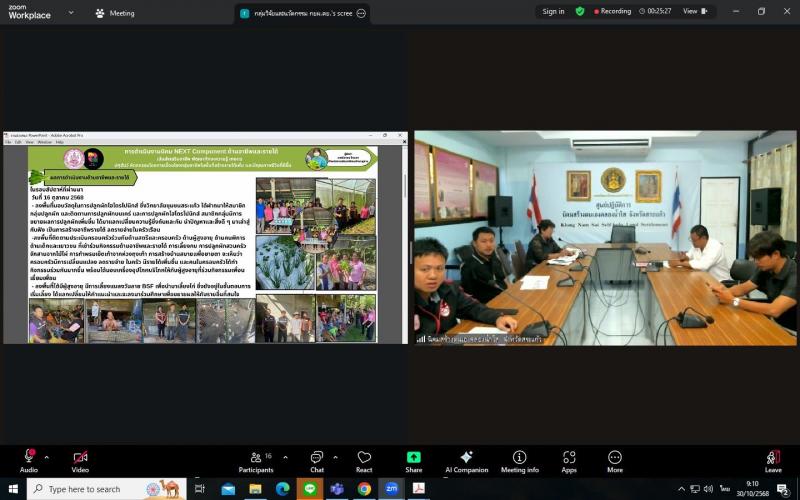Click the meeting timer 00:25:27
The height and width of the screenshot is (500, 800).
click(655, 11)
